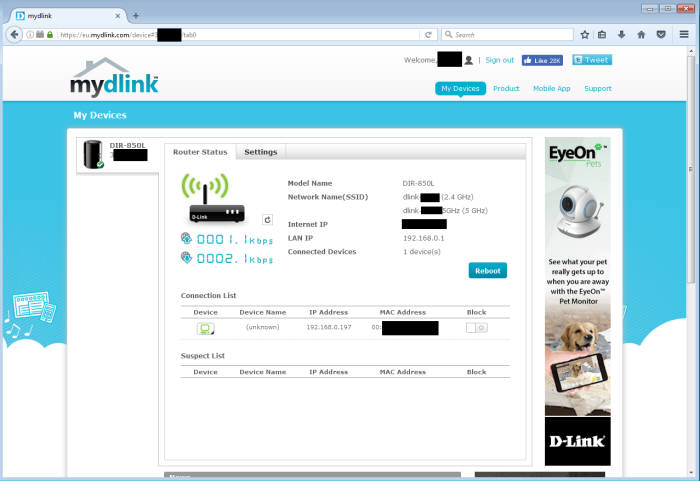Screen dimensions: 700x481
Task: Click the Tweet button
Action: 592,60
